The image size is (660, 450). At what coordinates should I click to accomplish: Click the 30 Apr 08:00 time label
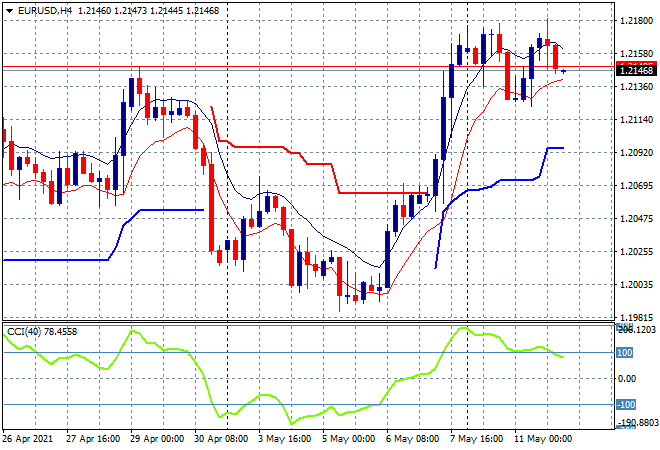tap(221, 439)
